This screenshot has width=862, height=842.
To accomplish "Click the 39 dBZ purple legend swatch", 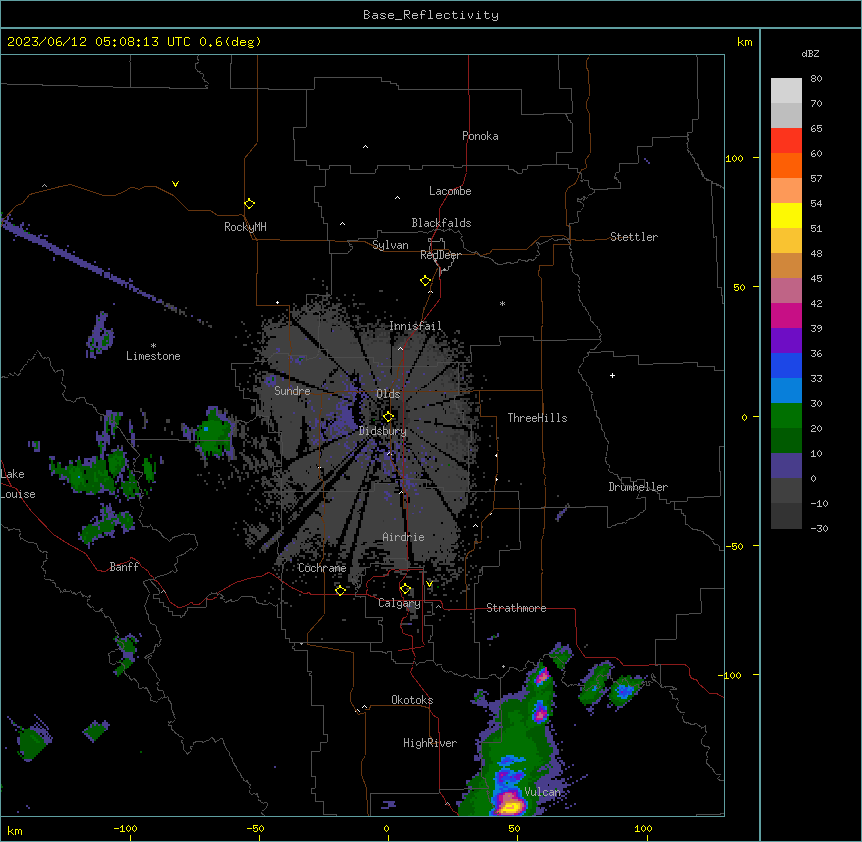I will click(786, 340).
